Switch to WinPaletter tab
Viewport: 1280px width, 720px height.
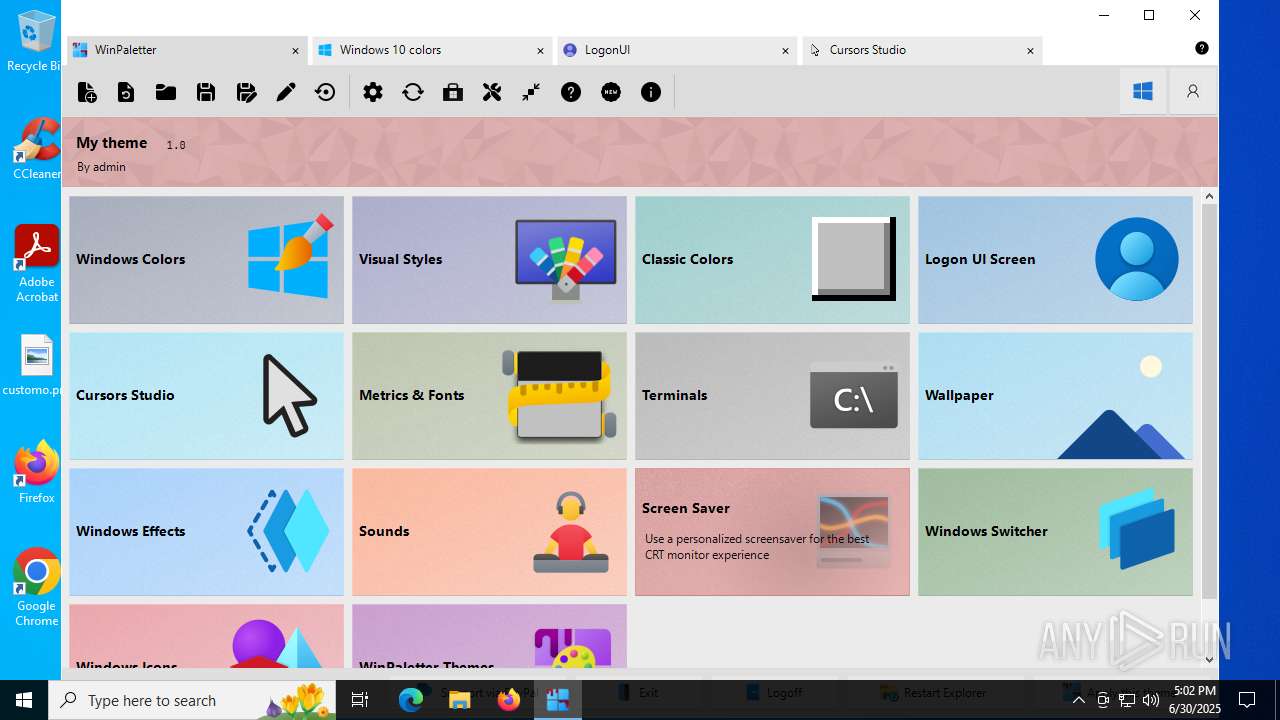point(186,50)
